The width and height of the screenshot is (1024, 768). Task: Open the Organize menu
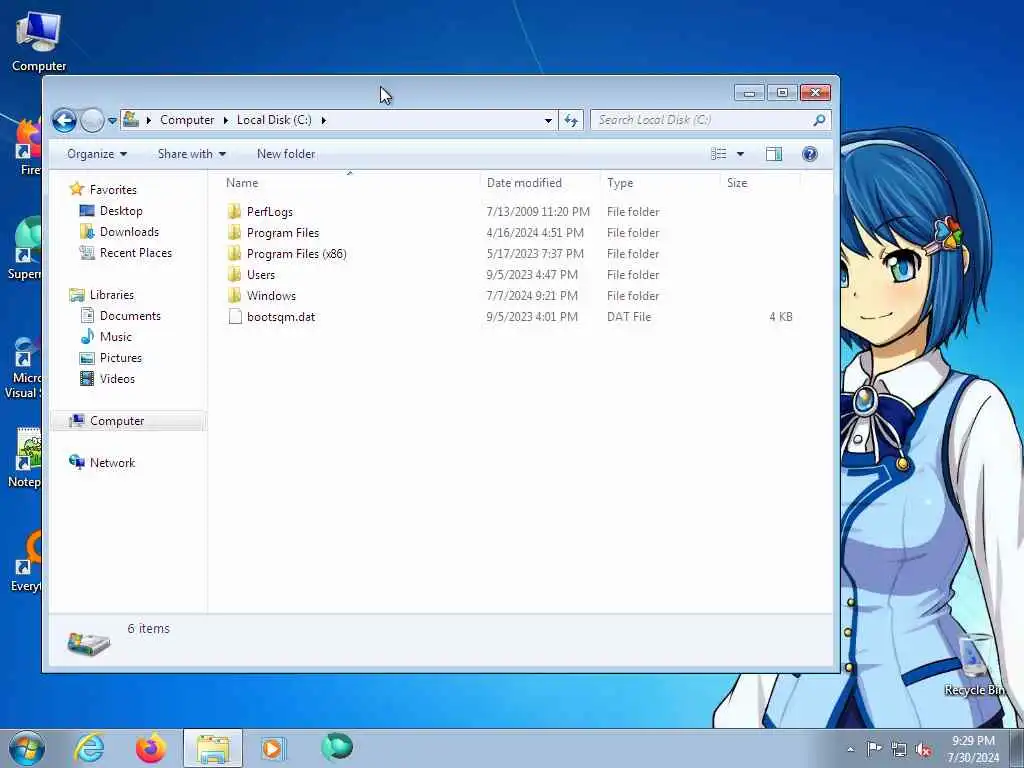pyautogui.click(x=97, y=154)
